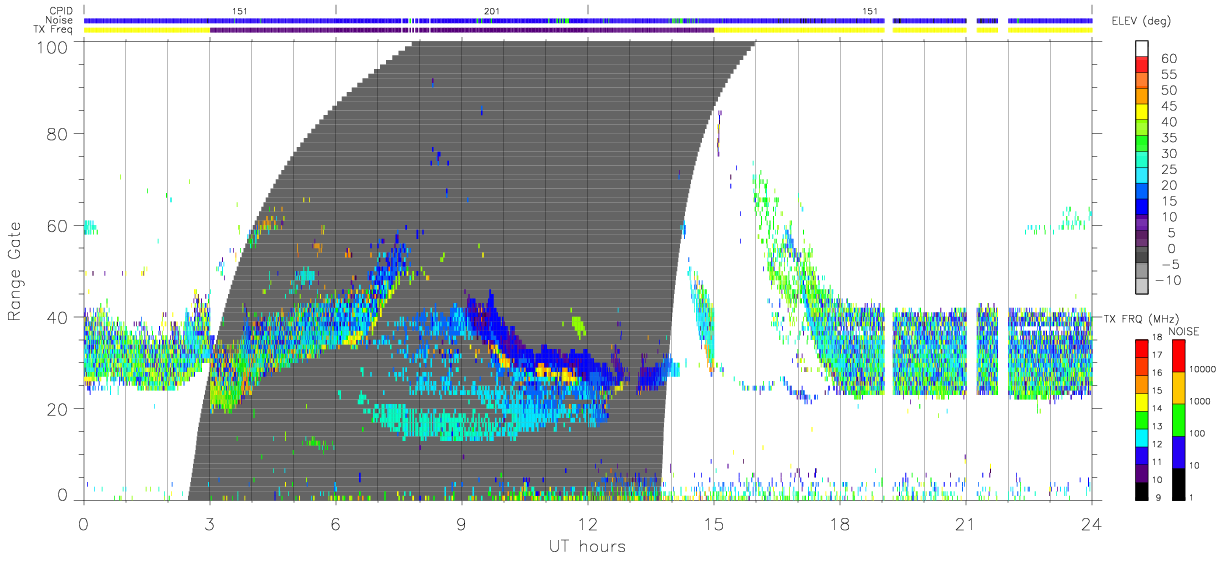Click the blue Noise bar segment below "201"

(x=492, y=20)
